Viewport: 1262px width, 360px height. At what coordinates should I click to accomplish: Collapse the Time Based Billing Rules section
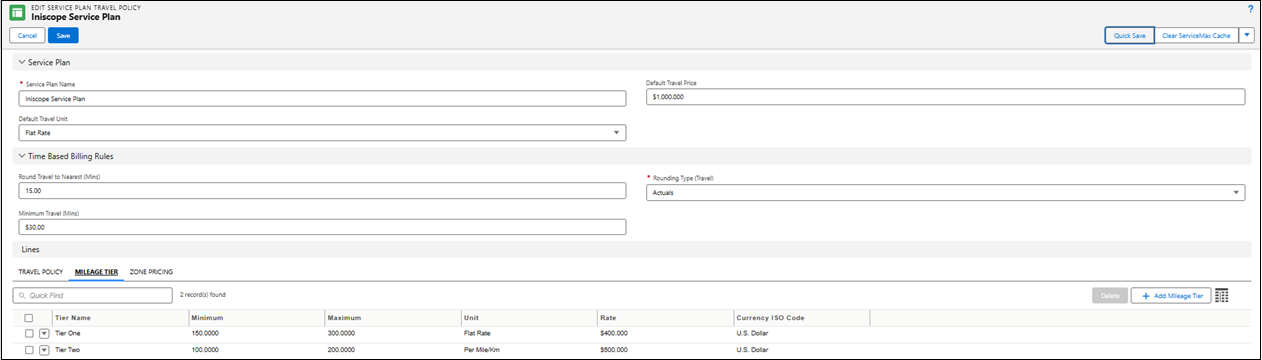pyautogui.click(x=22, y=155)
